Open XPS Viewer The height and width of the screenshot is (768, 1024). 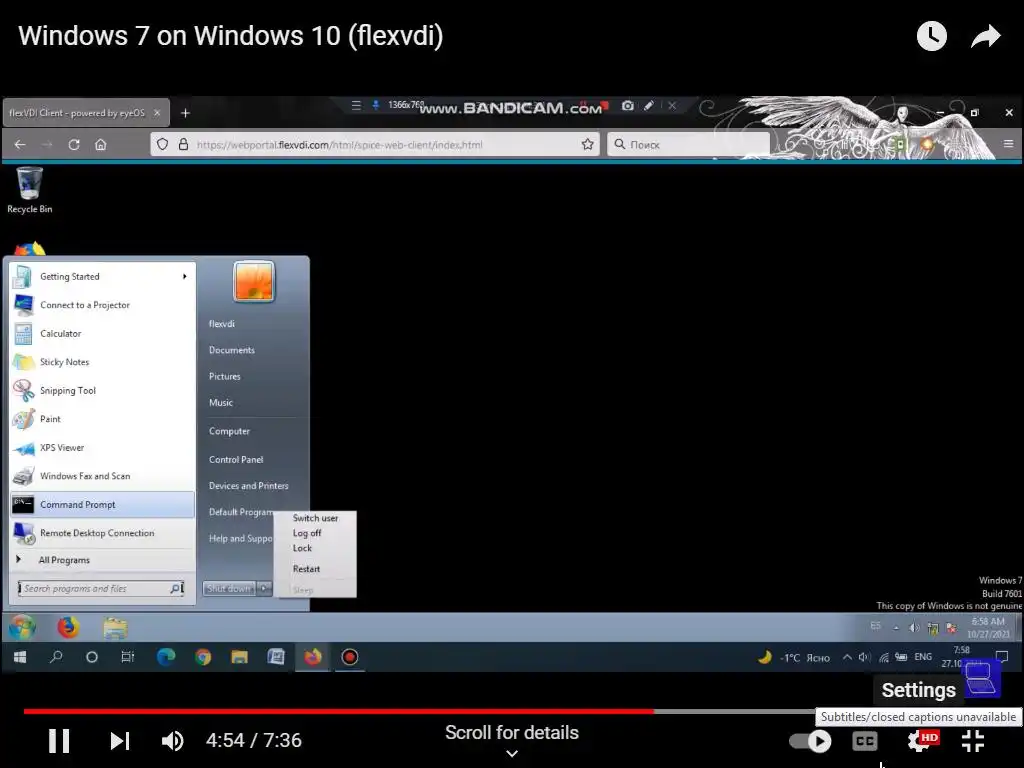(x=103, y=448)
